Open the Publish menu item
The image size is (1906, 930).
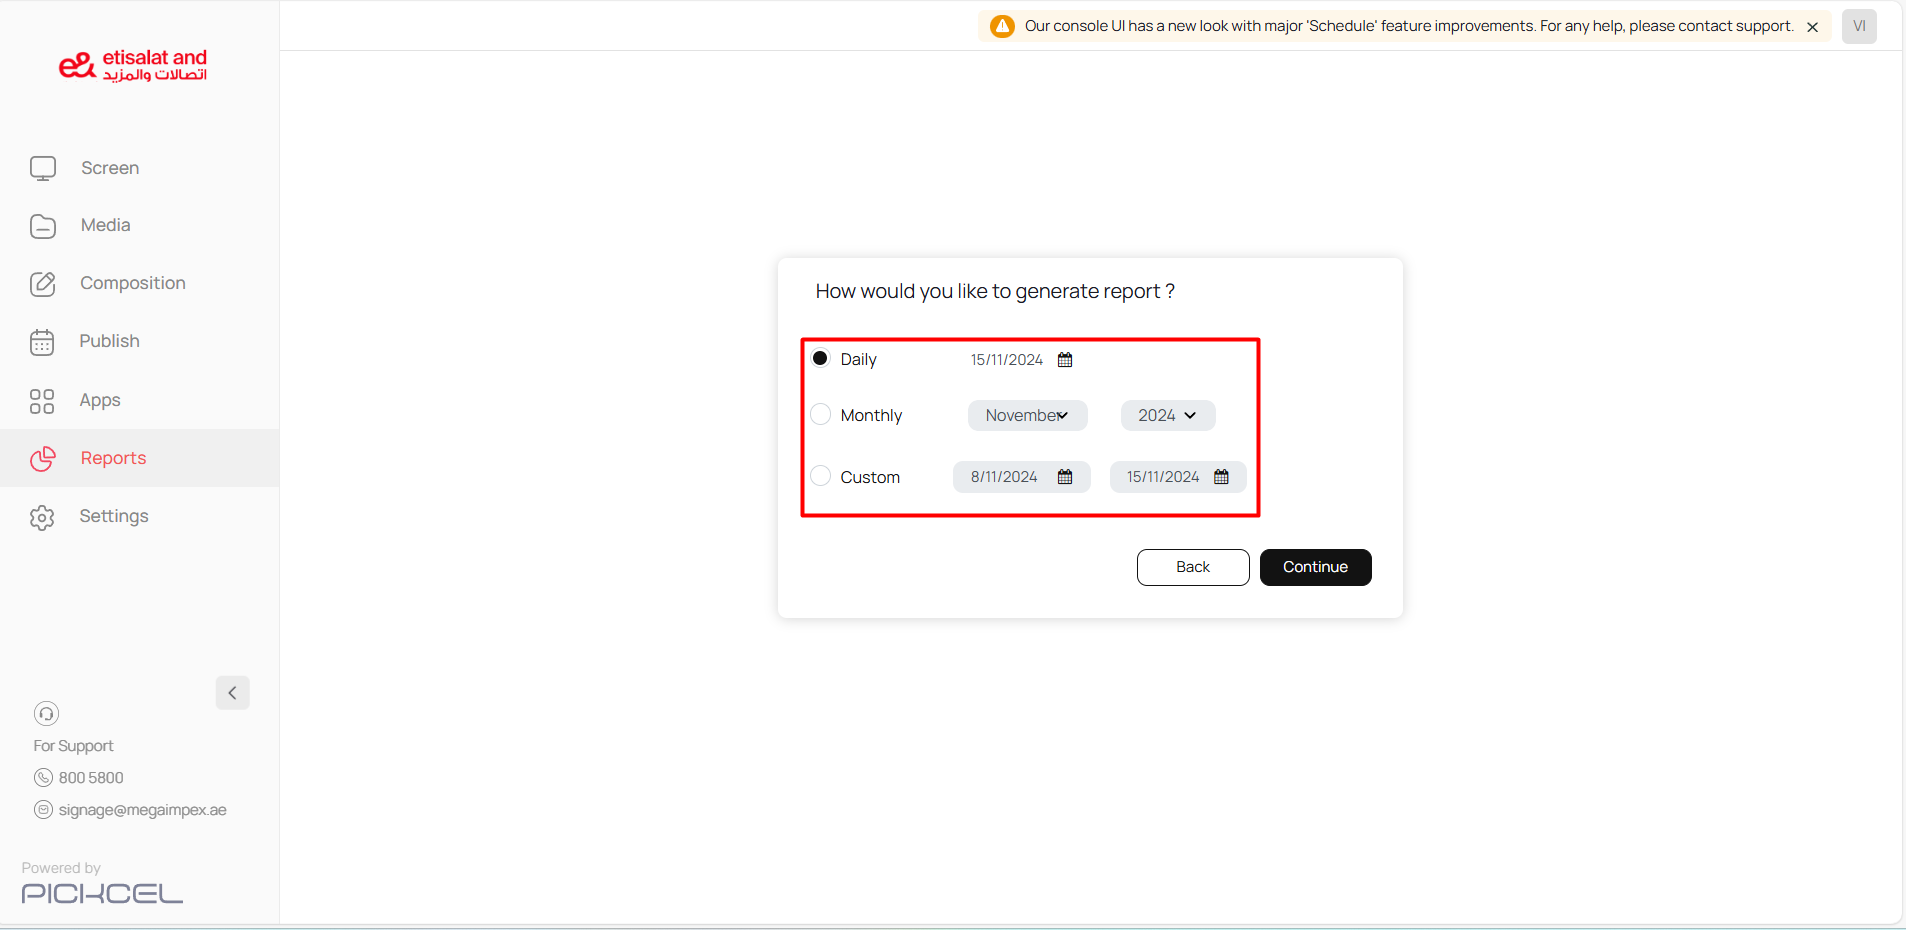109,342
